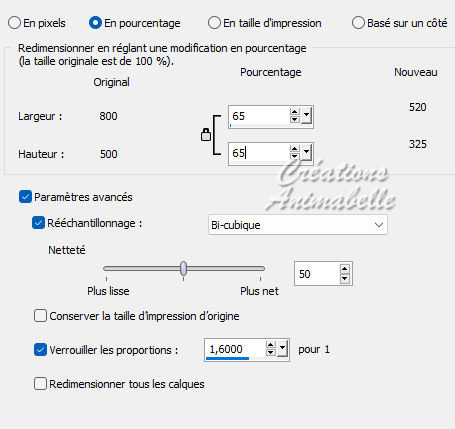Enable Conserver la taille d'impression d'origine

click(40, 316)
